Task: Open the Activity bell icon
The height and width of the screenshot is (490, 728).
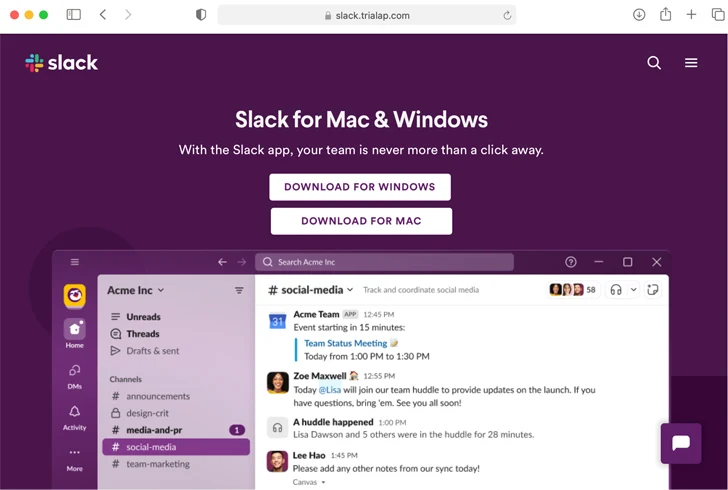Action: click(x=75, y=416)
